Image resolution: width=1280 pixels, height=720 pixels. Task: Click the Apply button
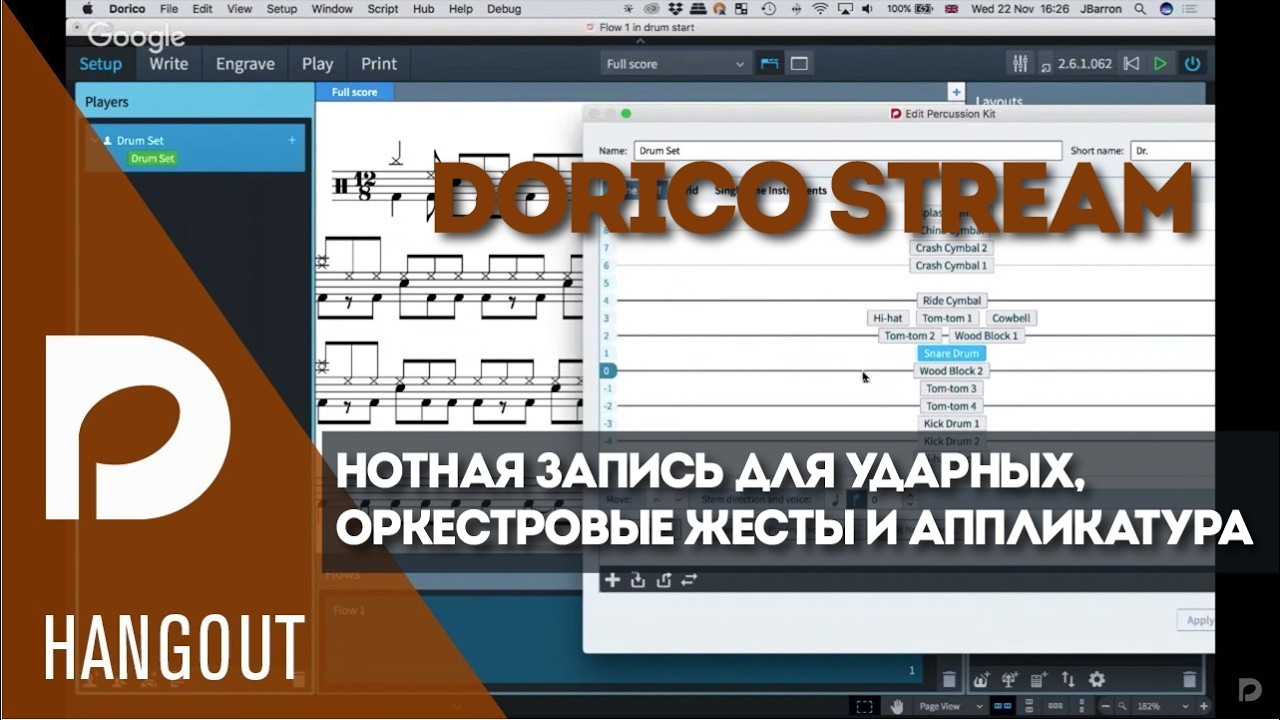coord(1197,620)
